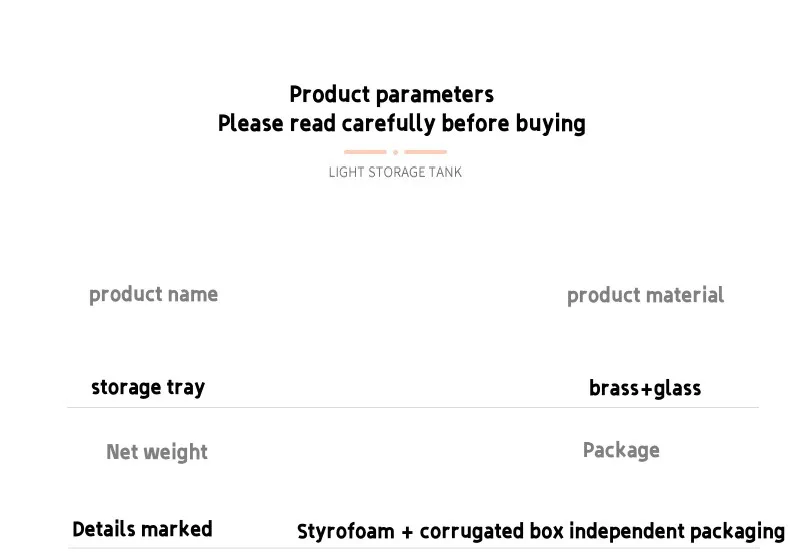This screenshot has height=560, width=790.
Task: Click the "product material" label
Action: (x=645, y=296)
